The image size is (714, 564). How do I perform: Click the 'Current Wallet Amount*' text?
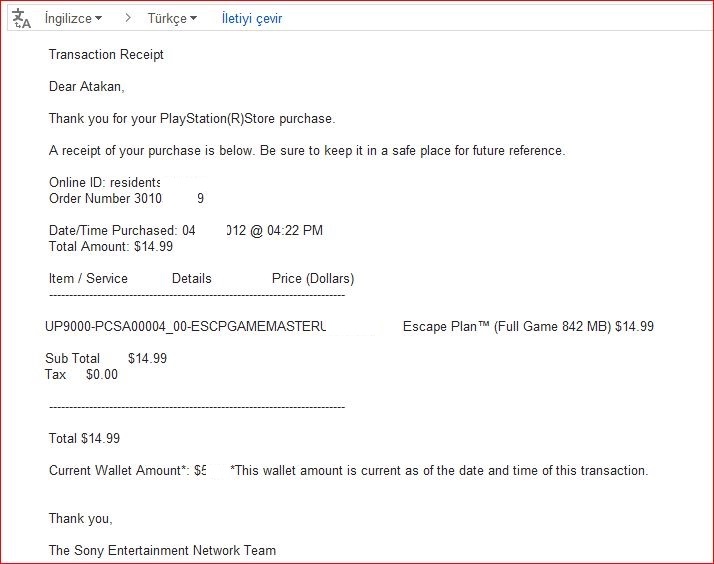pos(119,471)
